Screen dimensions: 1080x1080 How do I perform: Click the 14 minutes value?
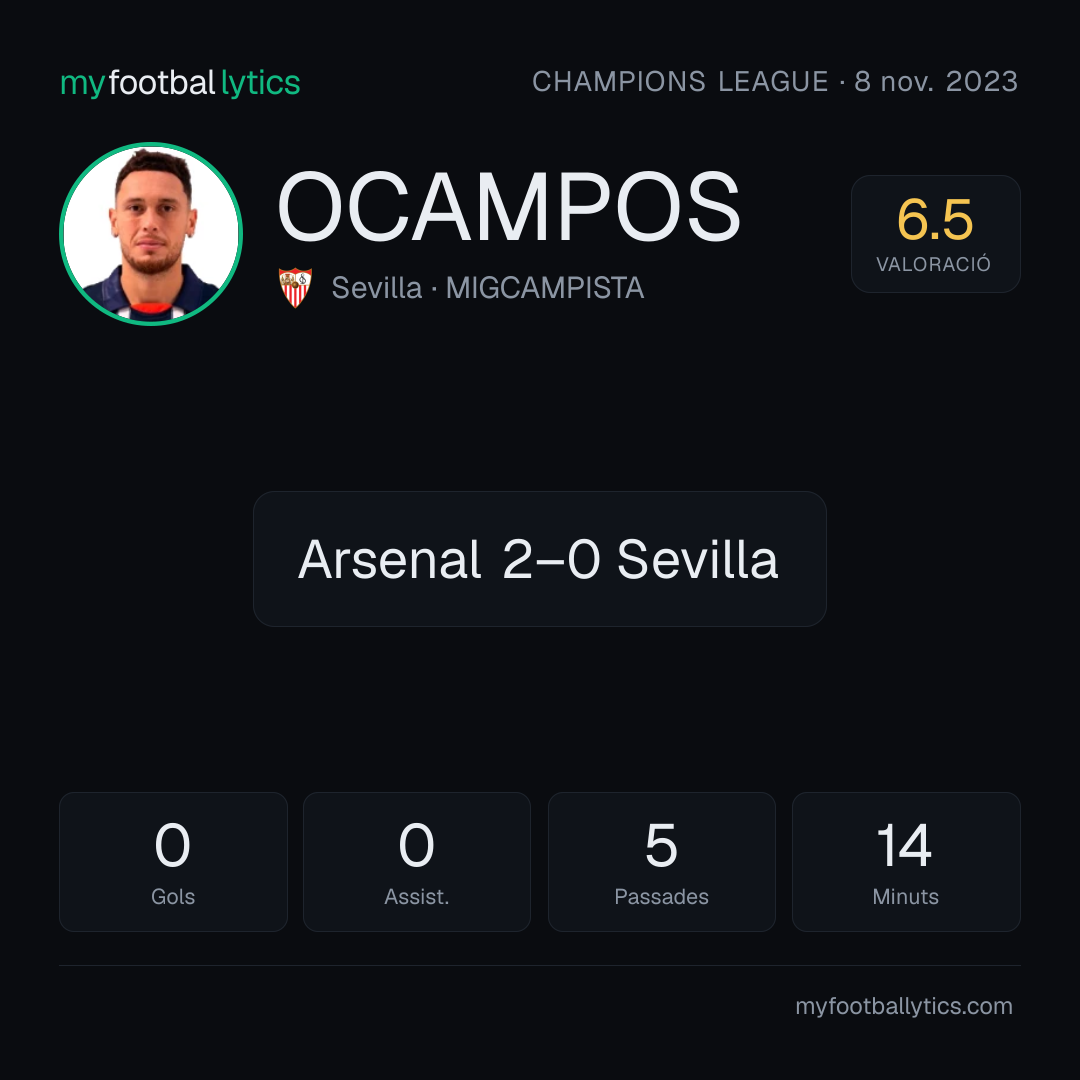[x=904, y=845]
